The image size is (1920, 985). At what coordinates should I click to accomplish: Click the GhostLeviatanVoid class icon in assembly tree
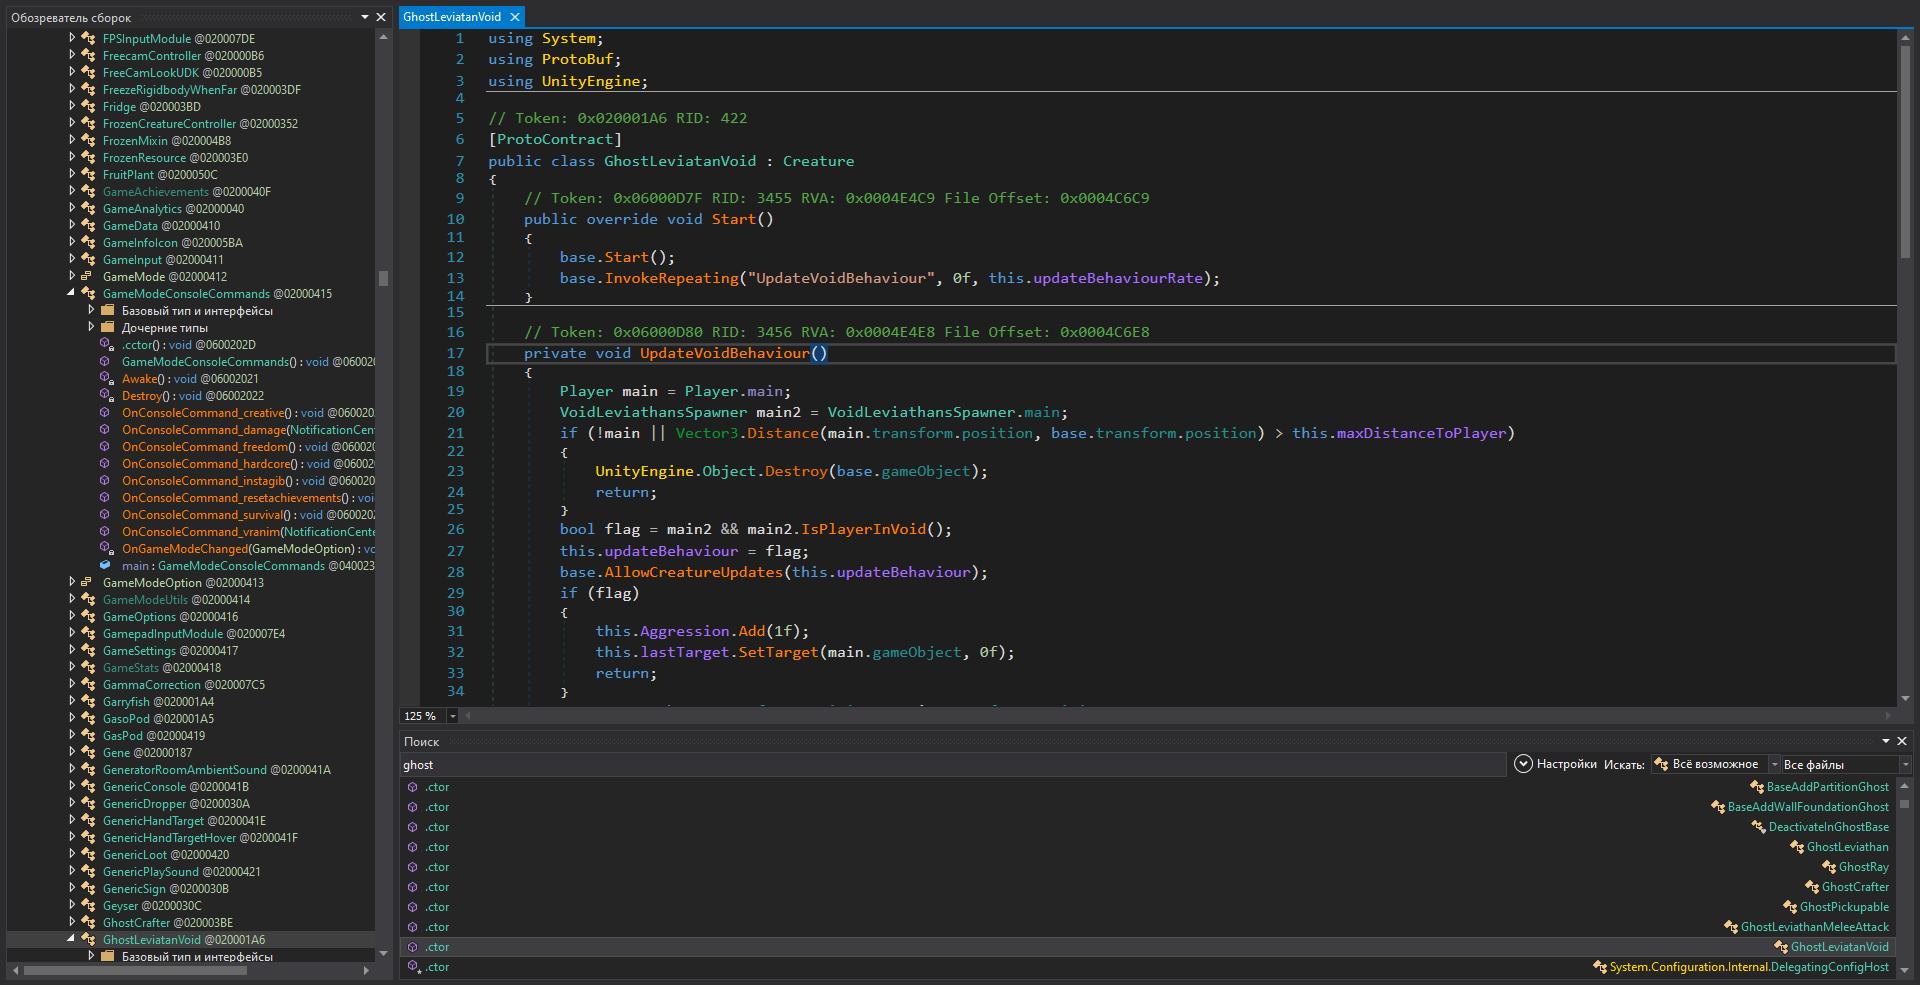pos(89,940)
